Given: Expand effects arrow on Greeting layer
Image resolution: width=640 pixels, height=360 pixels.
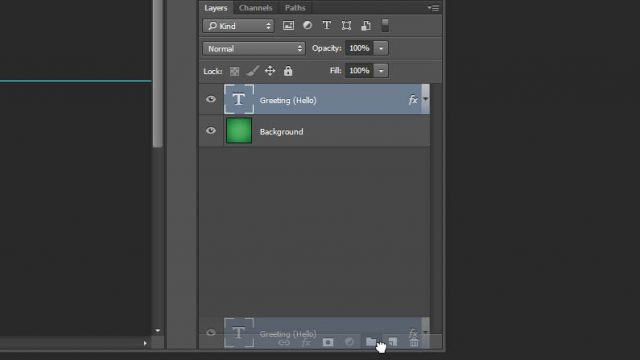Looking at the screenshot, I should (x=426, y=100).
